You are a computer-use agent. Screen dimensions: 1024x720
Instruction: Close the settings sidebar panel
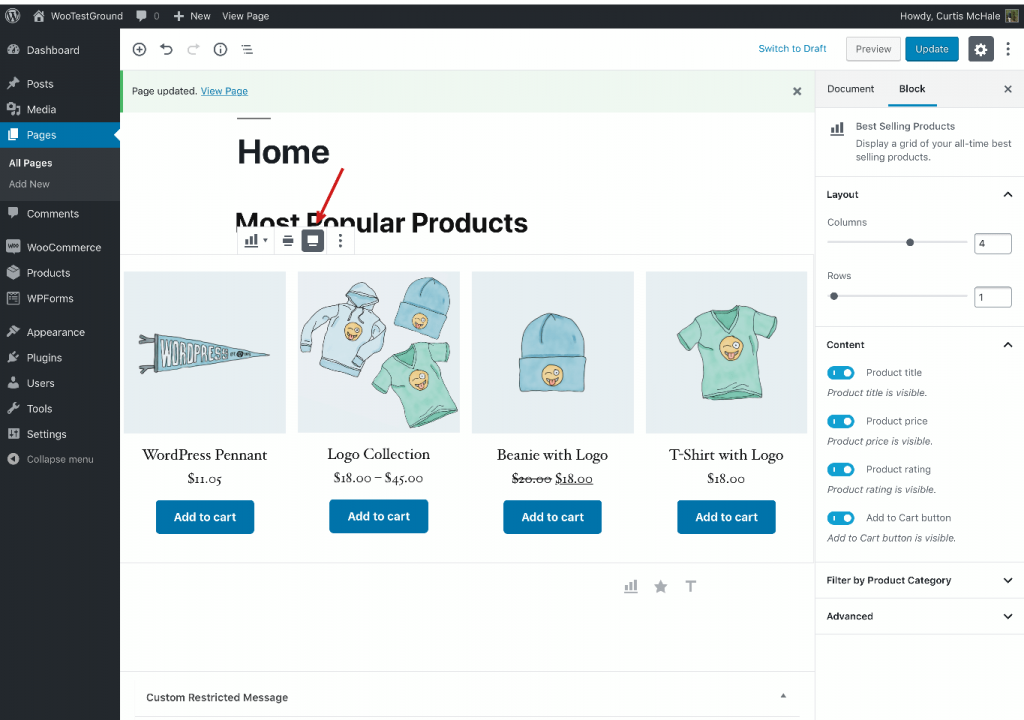point(1008,89)
